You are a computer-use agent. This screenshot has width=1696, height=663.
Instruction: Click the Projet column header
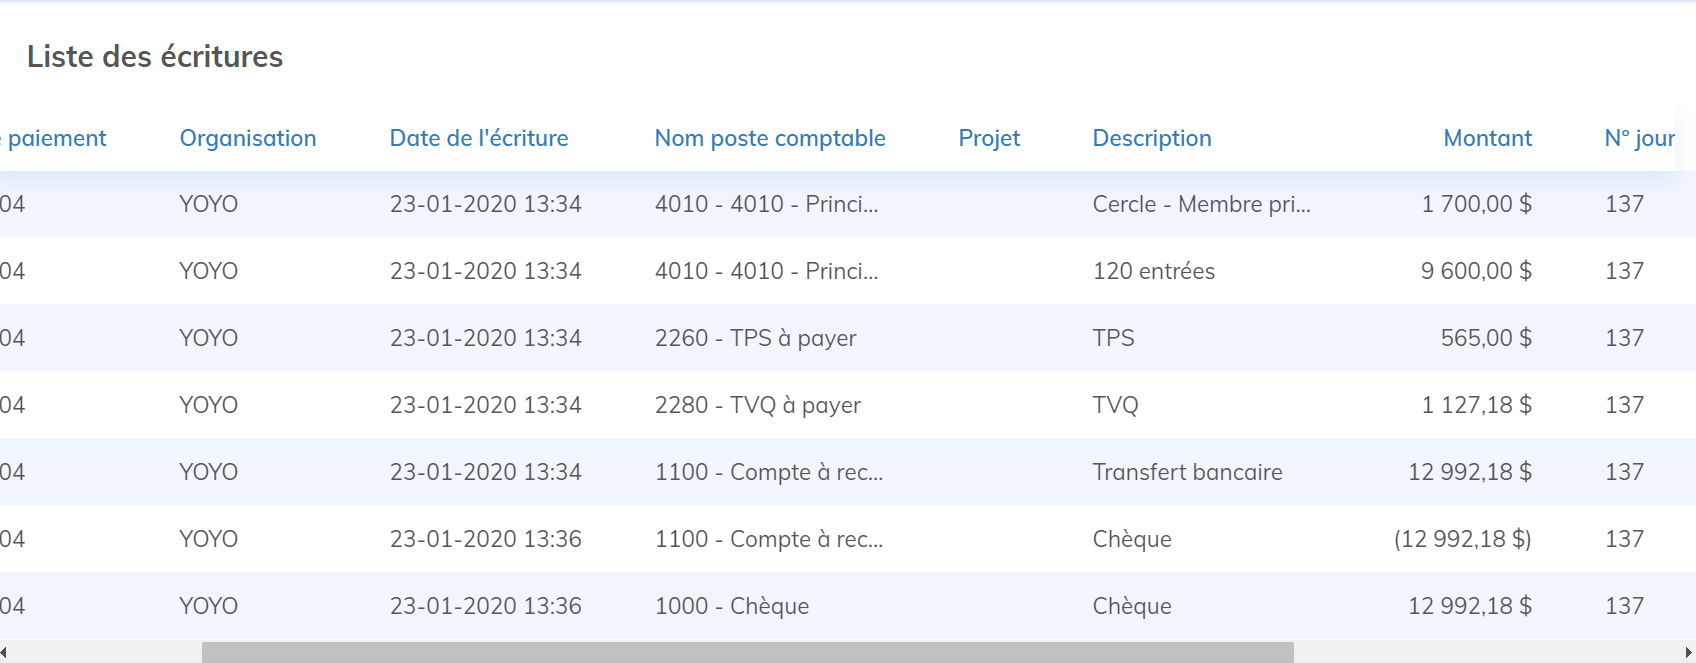coord(989,138)
